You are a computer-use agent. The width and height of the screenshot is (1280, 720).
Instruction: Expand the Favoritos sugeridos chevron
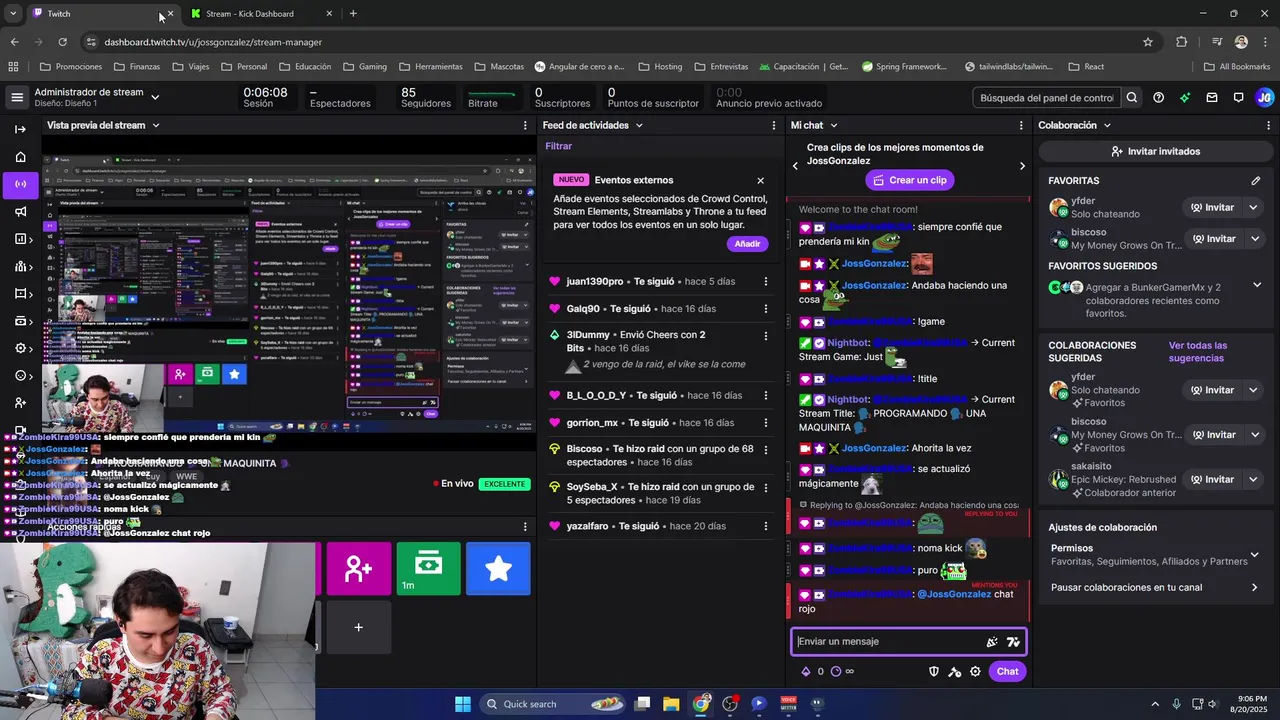click(1257, 286)
